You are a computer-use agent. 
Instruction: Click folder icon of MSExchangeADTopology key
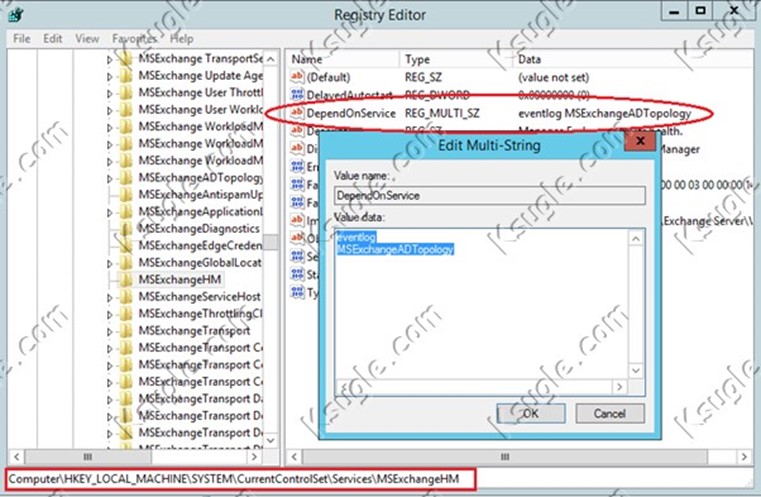[126, 178]
